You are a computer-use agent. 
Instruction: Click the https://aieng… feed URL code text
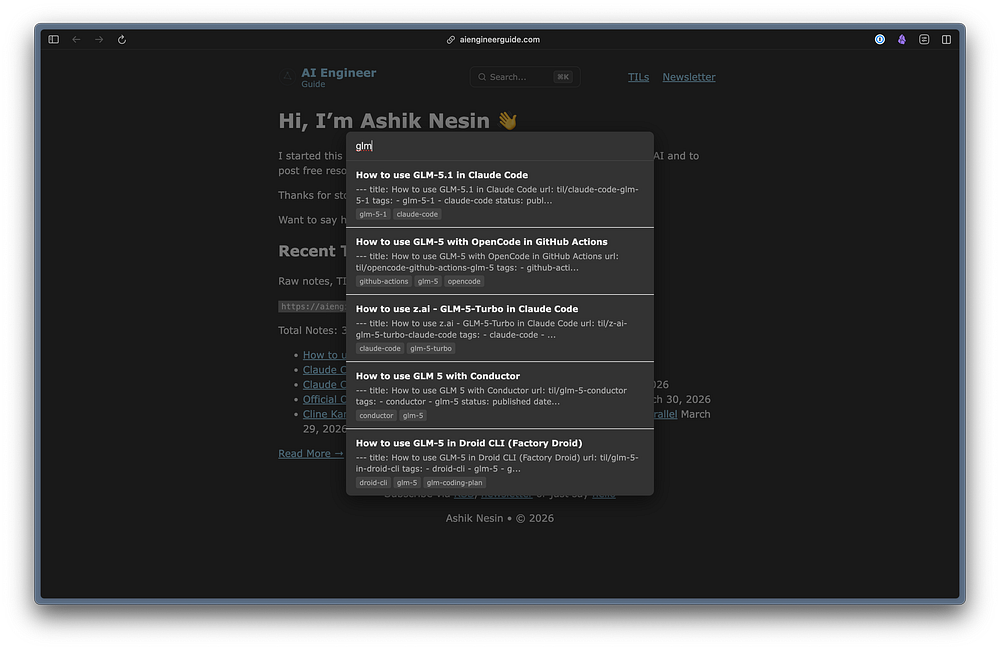pos(312,306)
